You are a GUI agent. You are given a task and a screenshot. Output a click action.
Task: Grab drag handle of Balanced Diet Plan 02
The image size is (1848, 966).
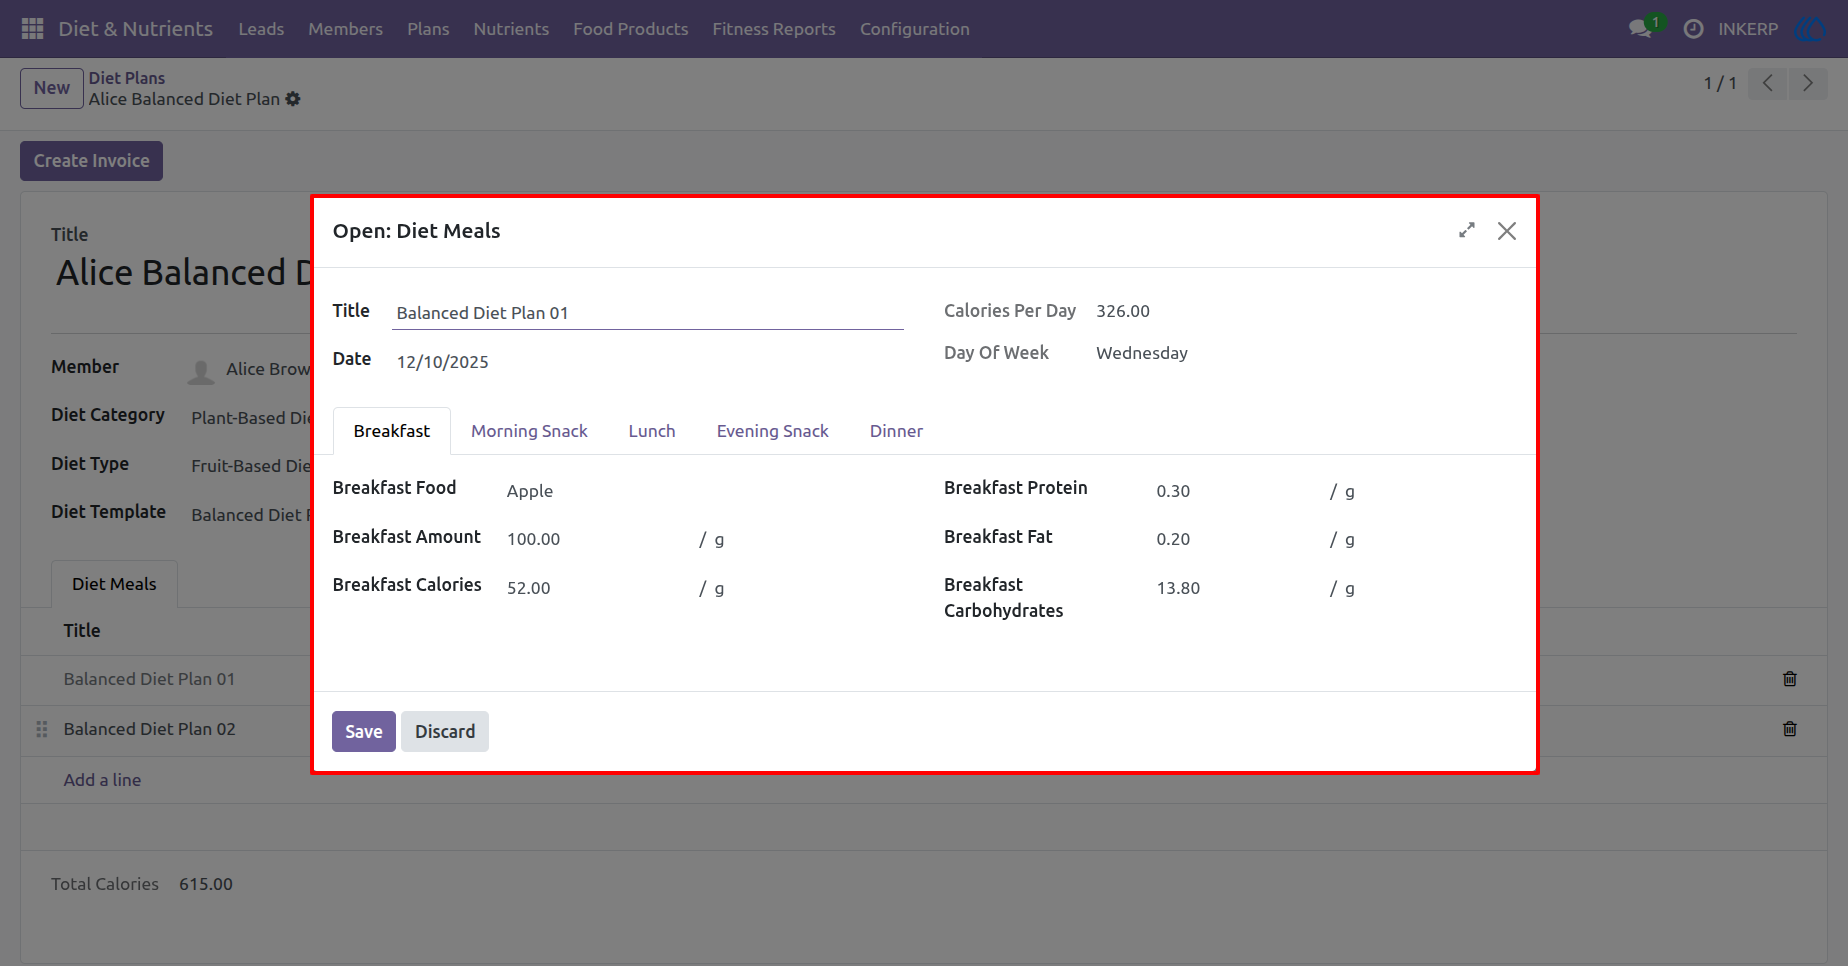pyautogui.click(x=42, y=729)
